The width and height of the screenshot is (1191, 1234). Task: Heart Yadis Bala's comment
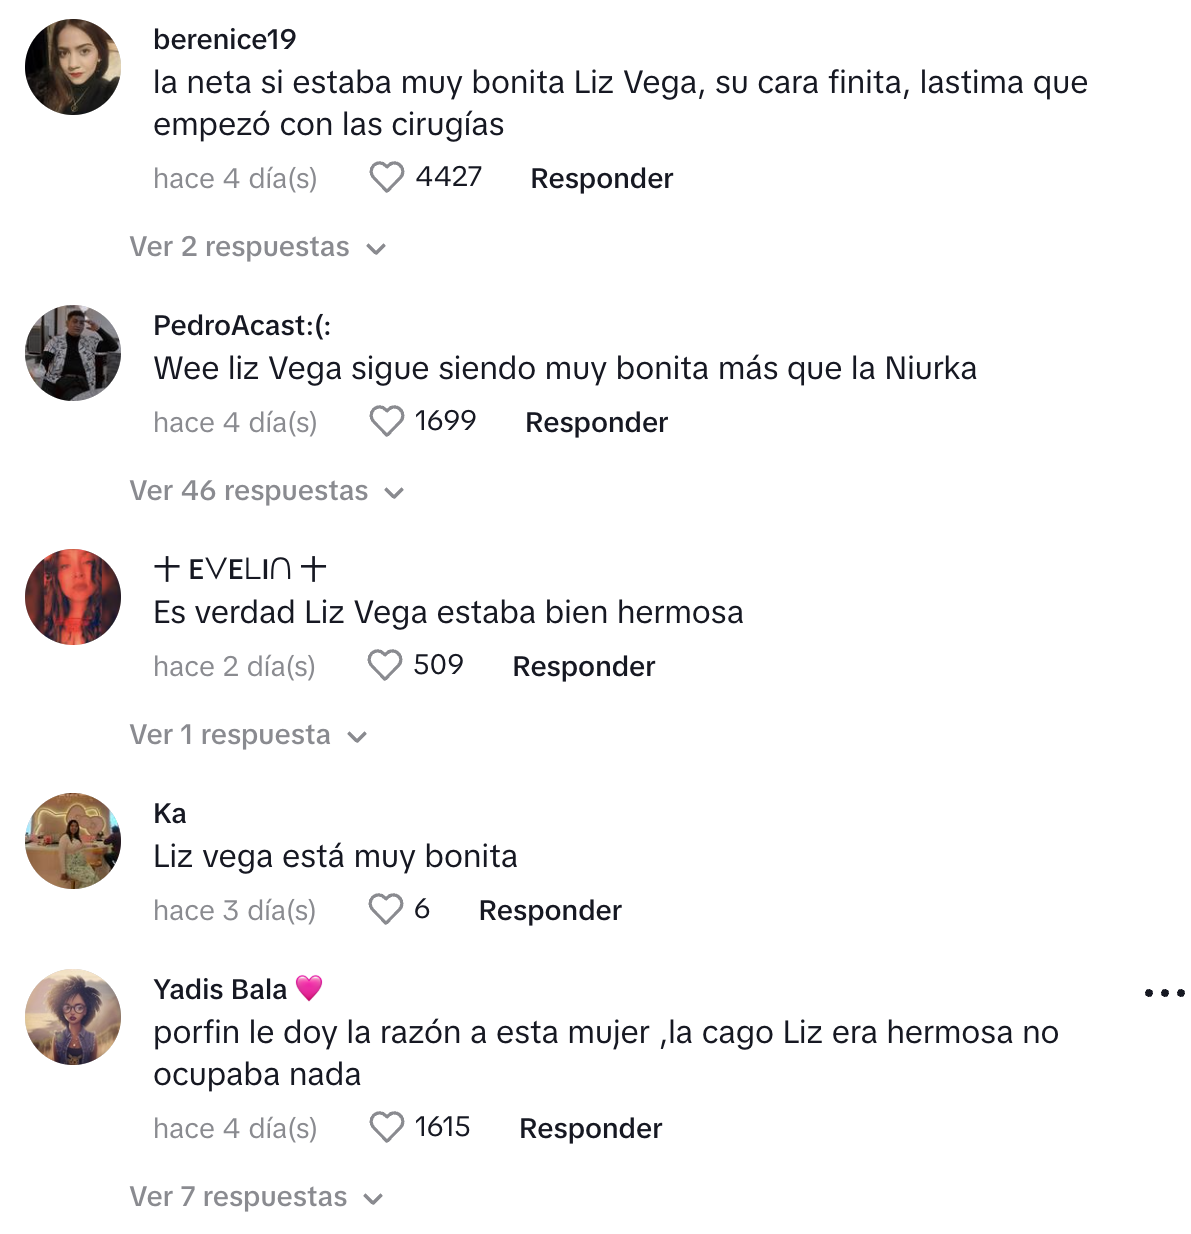(x=386, y=1128)
